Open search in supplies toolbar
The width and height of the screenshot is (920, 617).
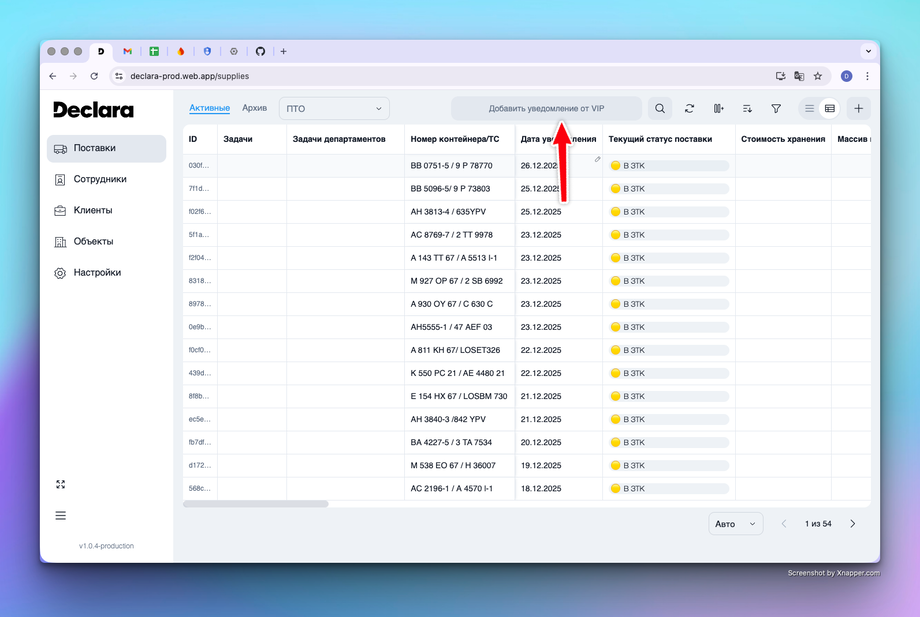tap(660, 109)
